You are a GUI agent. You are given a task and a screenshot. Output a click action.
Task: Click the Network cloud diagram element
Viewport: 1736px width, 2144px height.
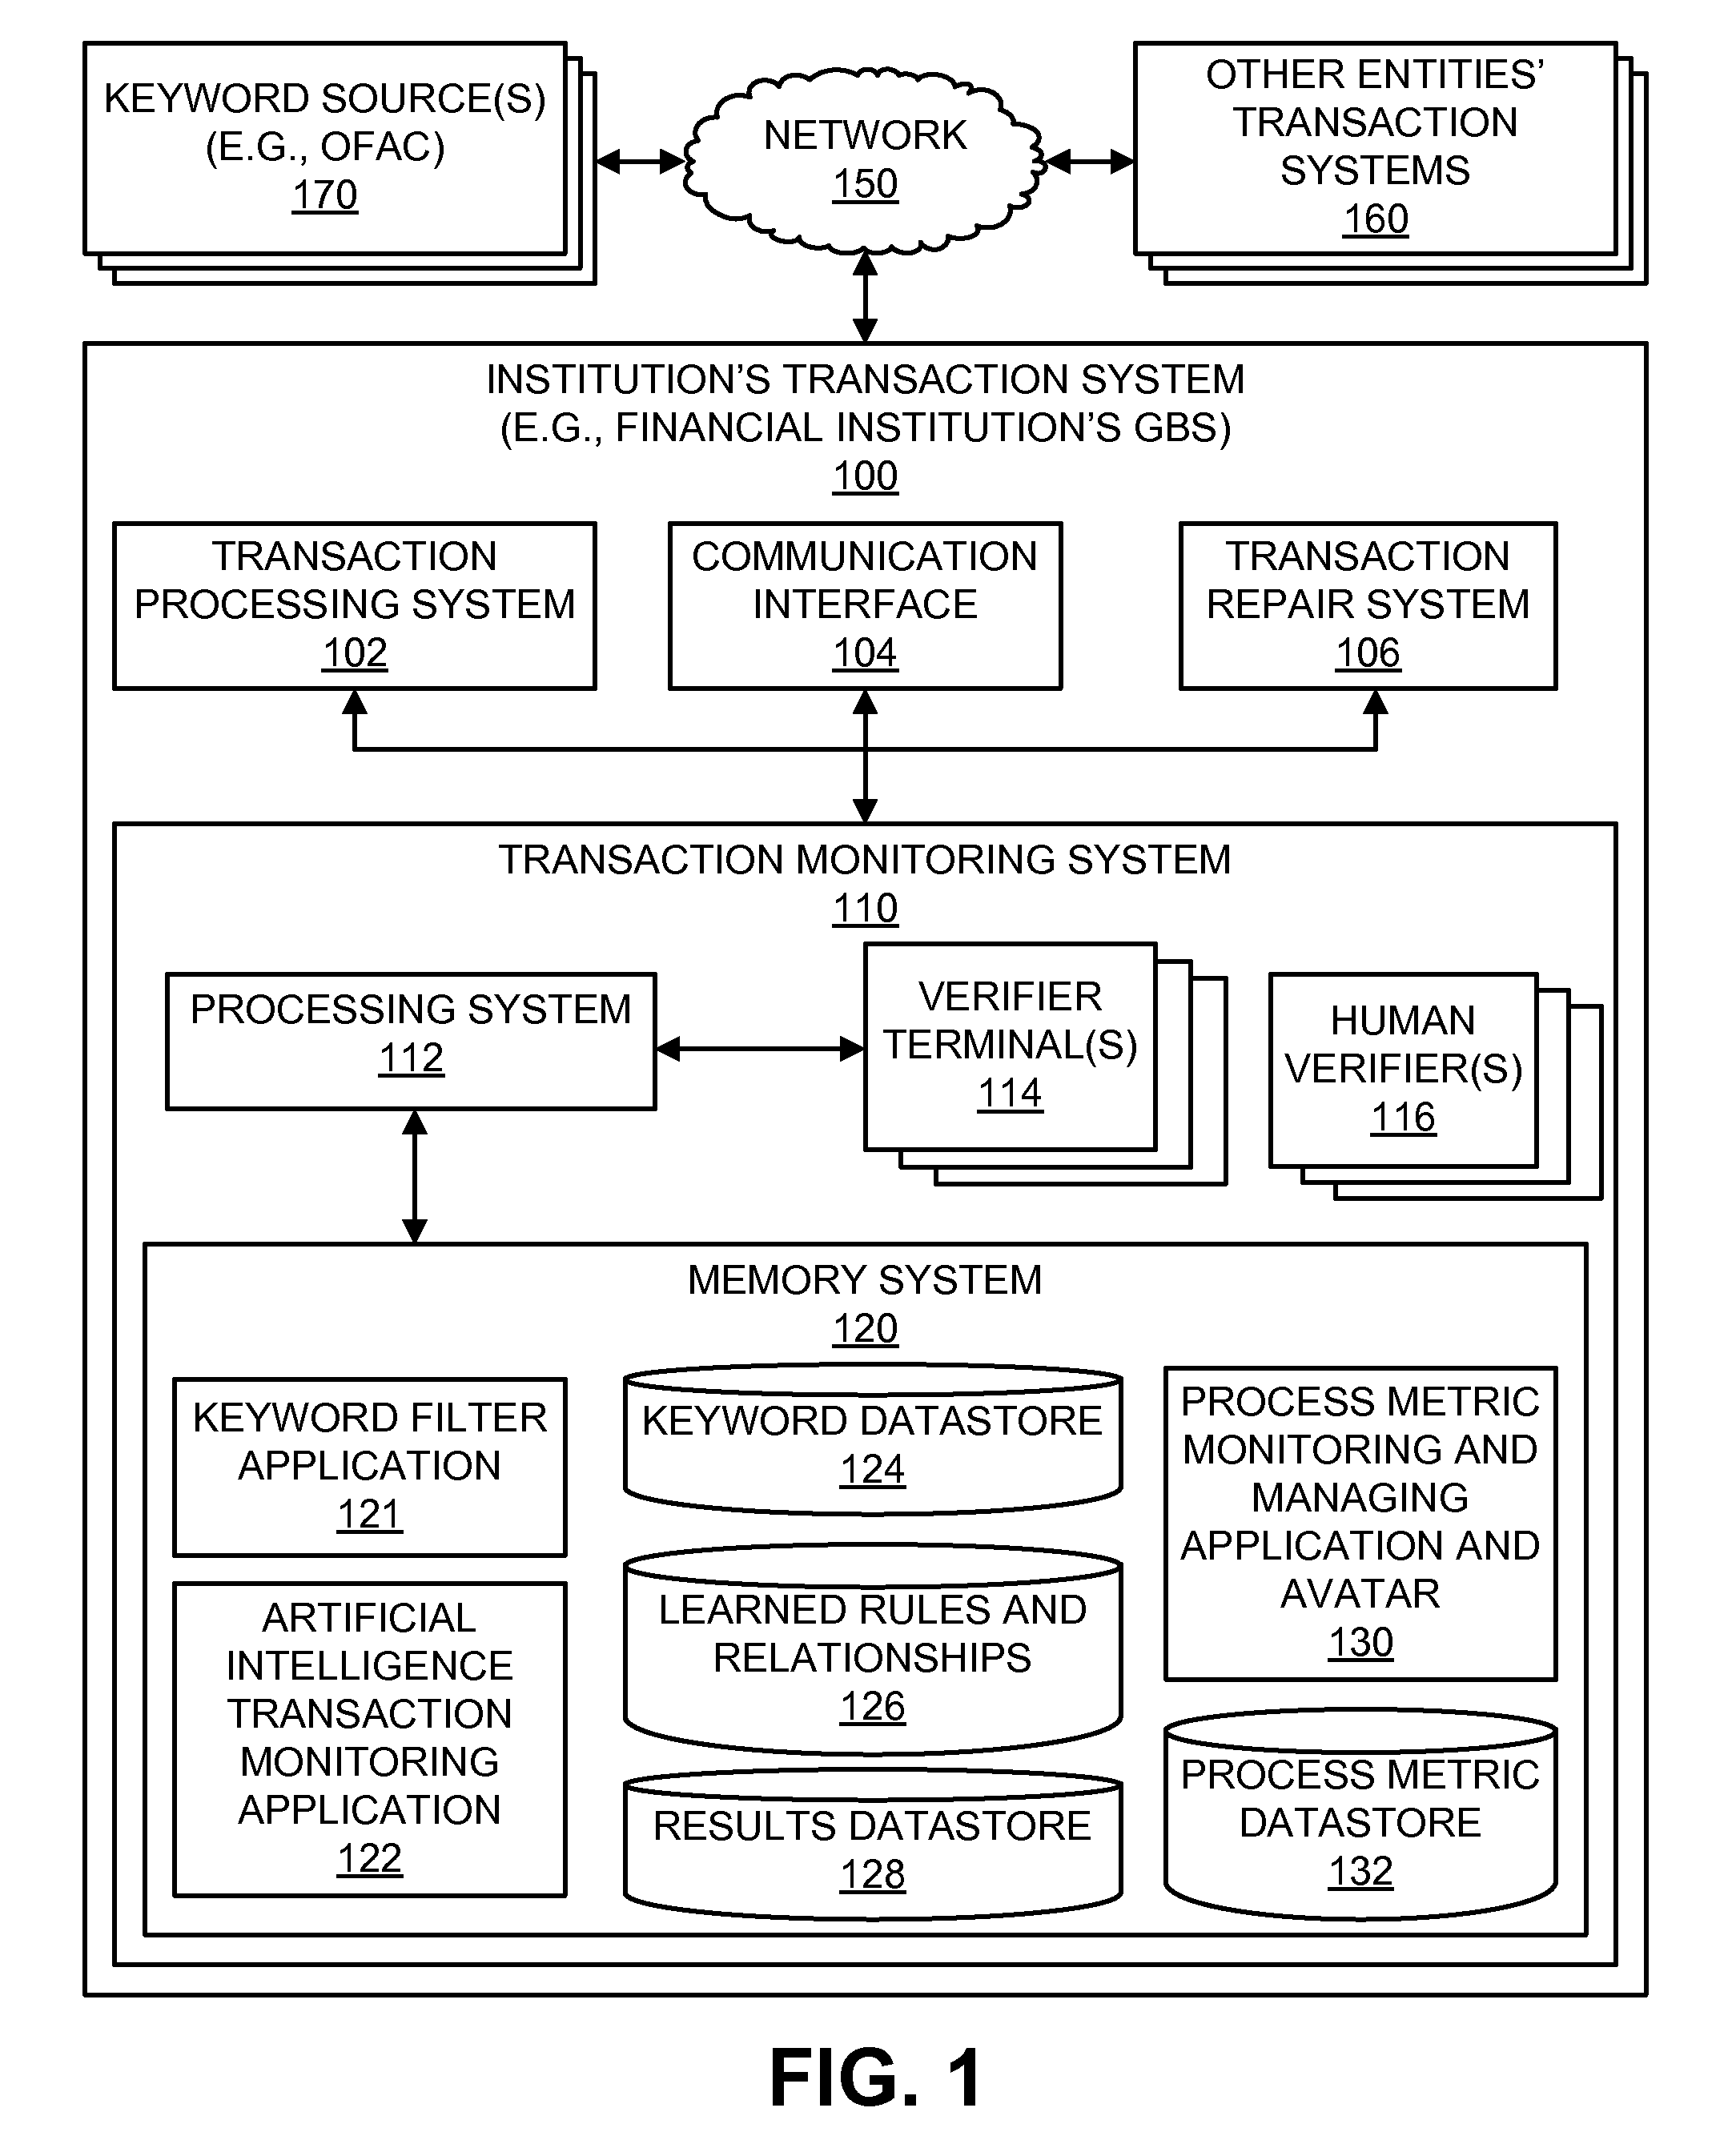tap(870, 131)
